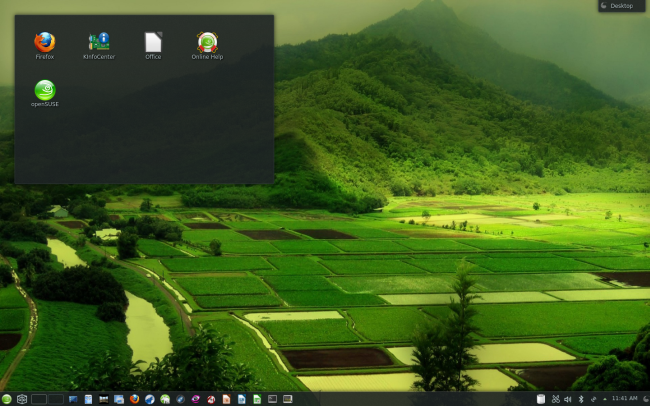Open the Online Help shortcut
The image size is (650, 406).
[207, 46]
